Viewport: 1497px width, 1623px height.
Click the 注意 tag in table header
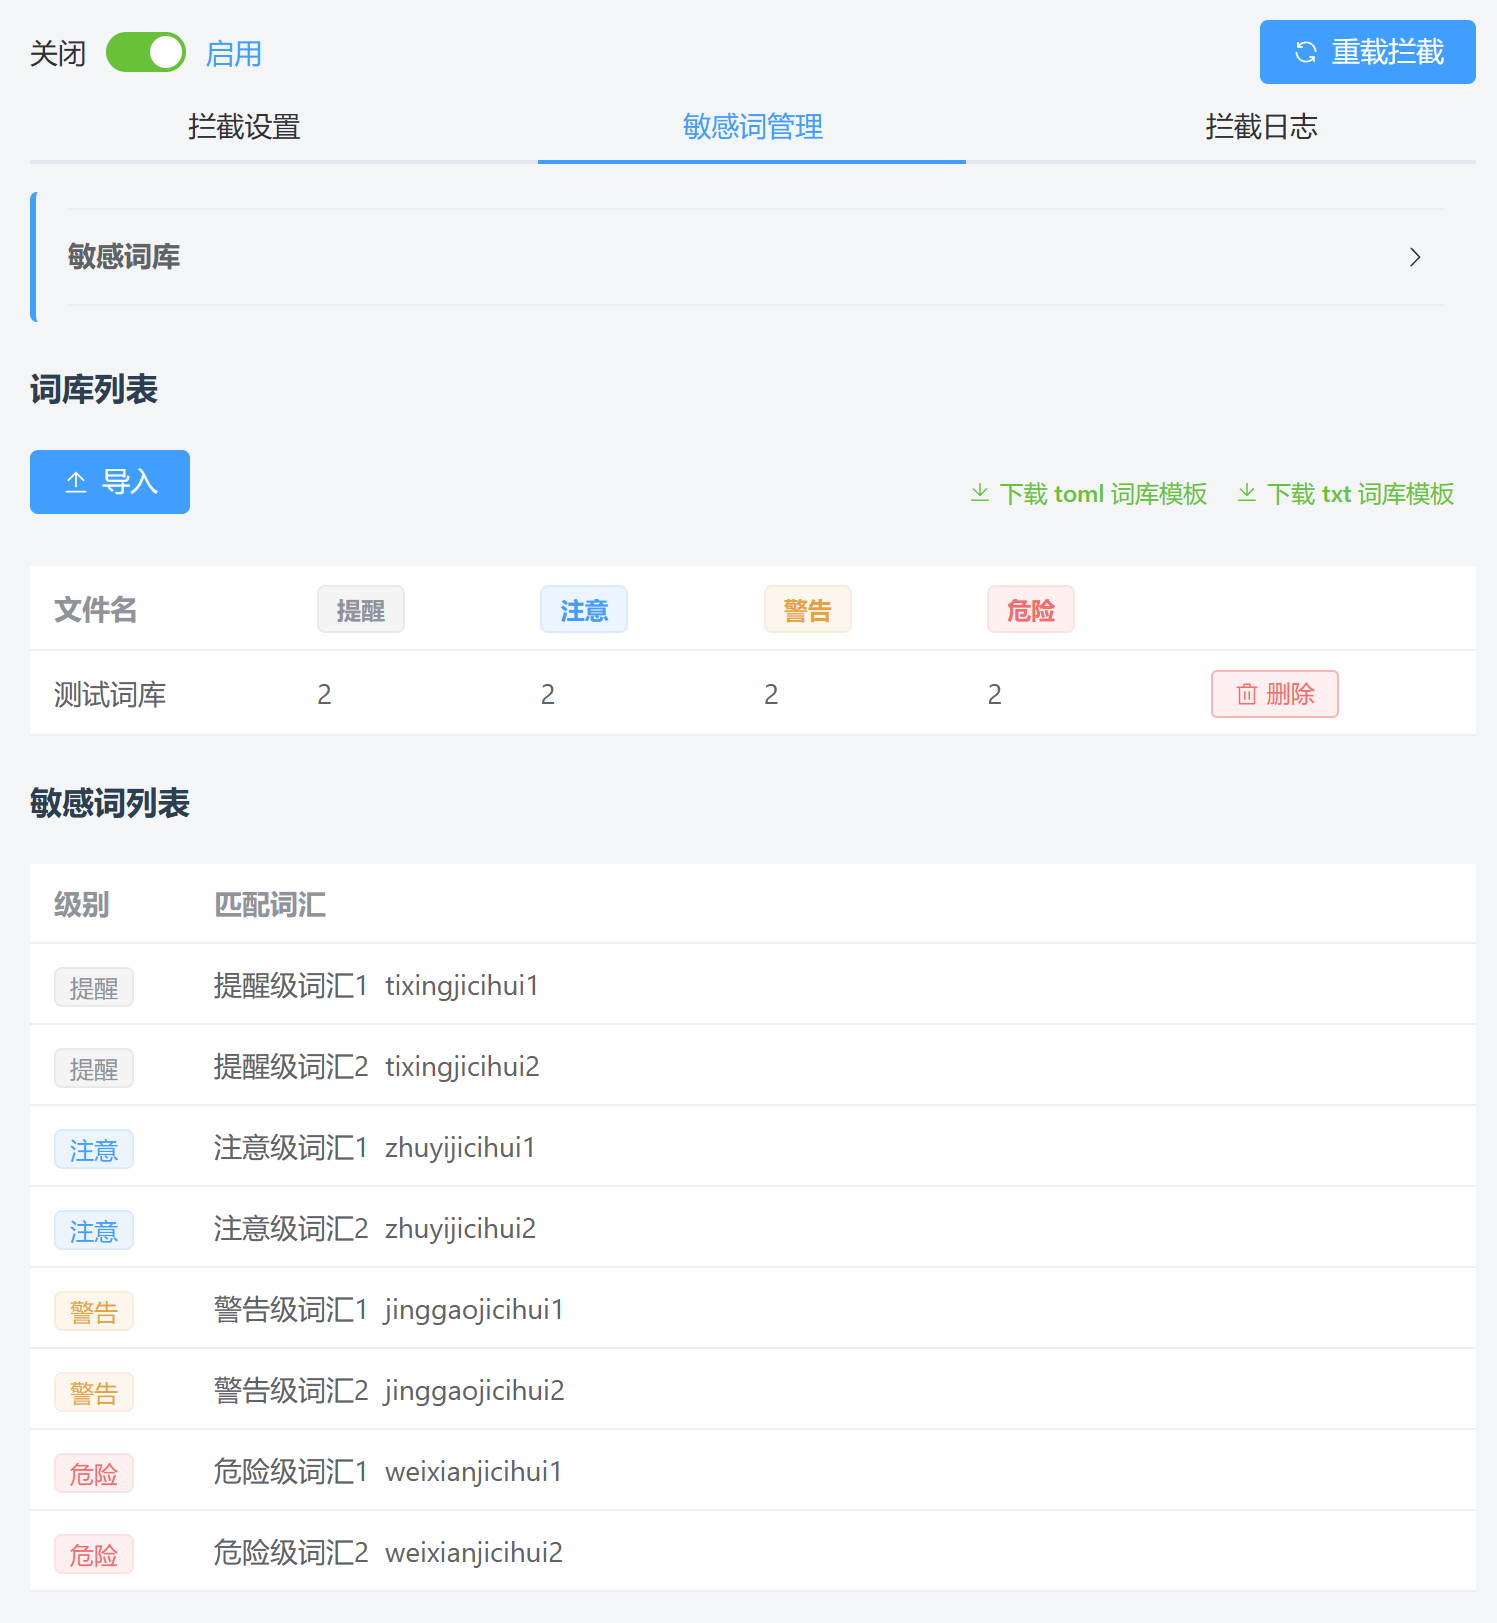pyautogui.click(x=584, y=610)
